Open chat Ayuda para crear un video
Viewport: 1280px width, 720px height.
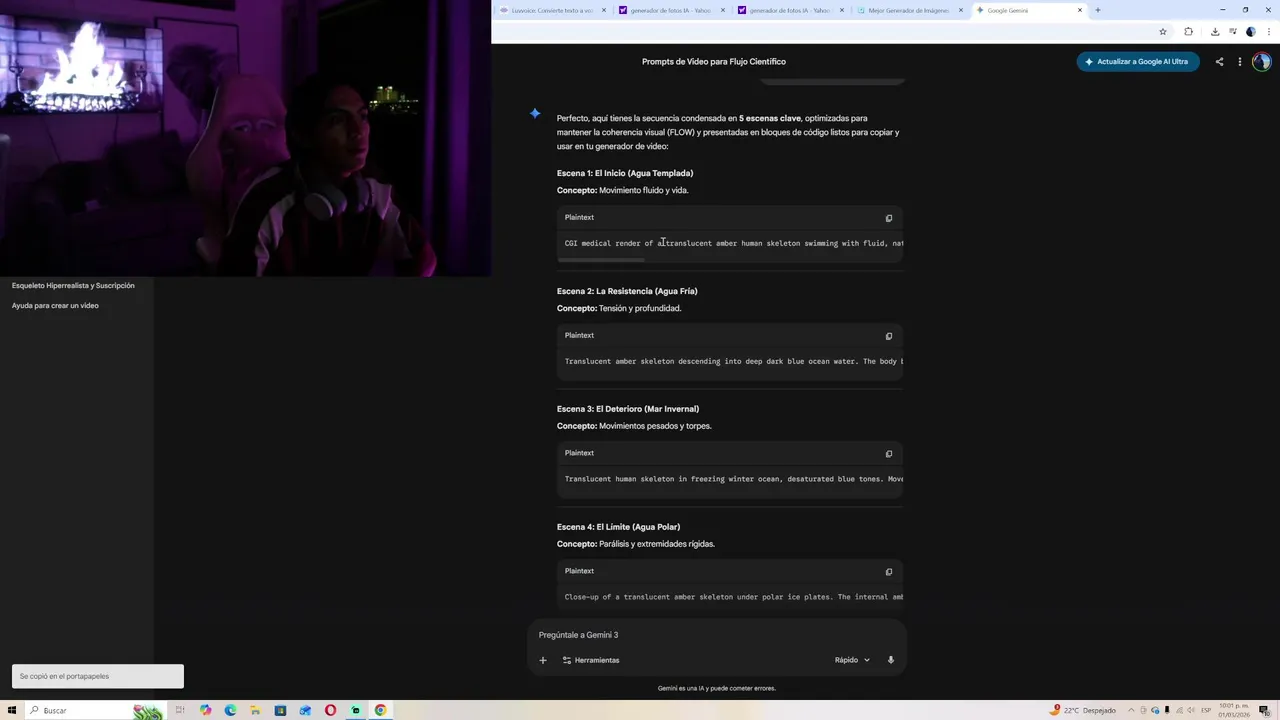point(55,305)
